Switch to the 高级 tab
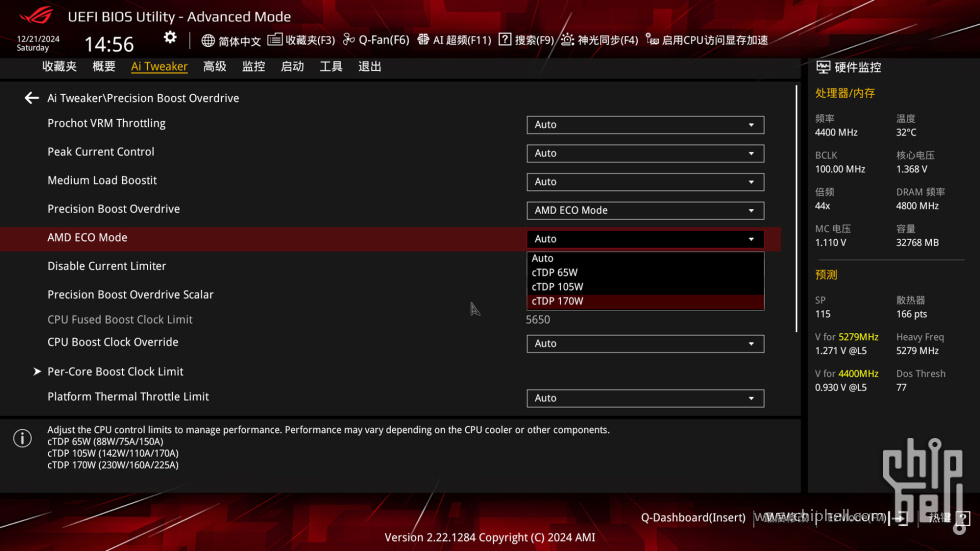The width and height of the screenshot is (980, 551). tap(214, 66)
